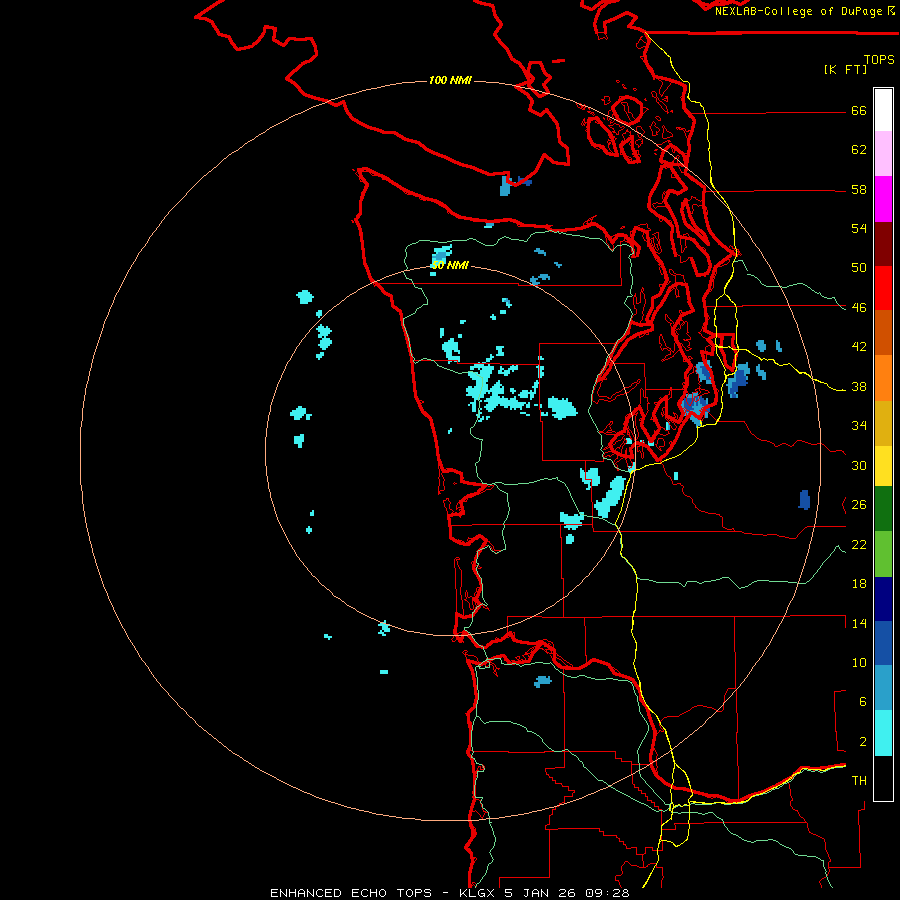The height and width of the screenshot is (900, 900).
Task: Click the TH legend label
Action: pos(859,780)
